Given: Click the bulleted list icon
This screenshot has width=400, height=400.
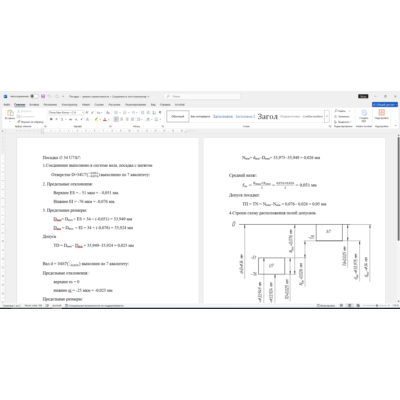Looking at the screenshot, I should [x=116, y=113].
